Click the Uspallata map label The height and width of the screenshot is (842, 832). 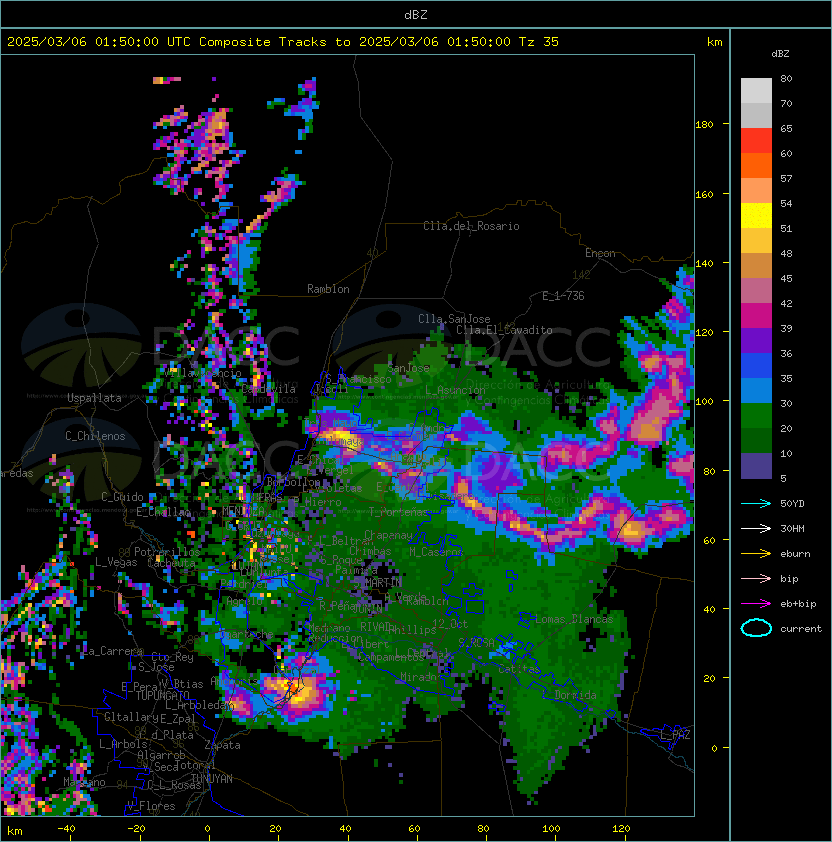94,398
